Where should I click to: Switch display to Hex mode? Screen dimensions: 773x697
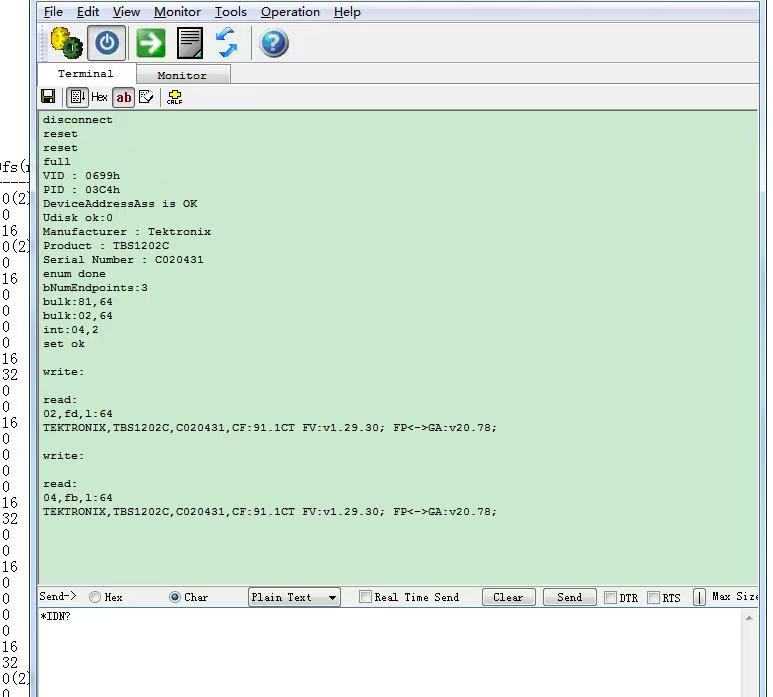pos(99,97)
